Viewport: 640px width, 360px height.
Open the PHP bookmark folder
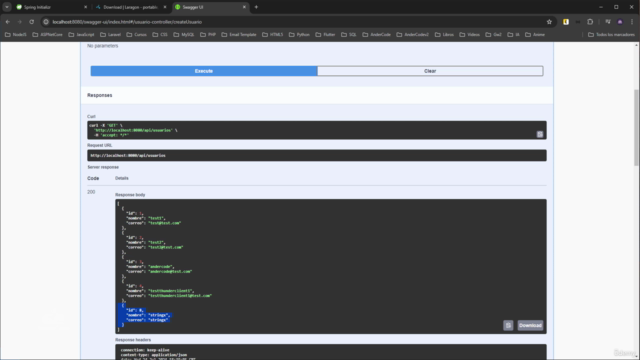[x=208, y=35]
